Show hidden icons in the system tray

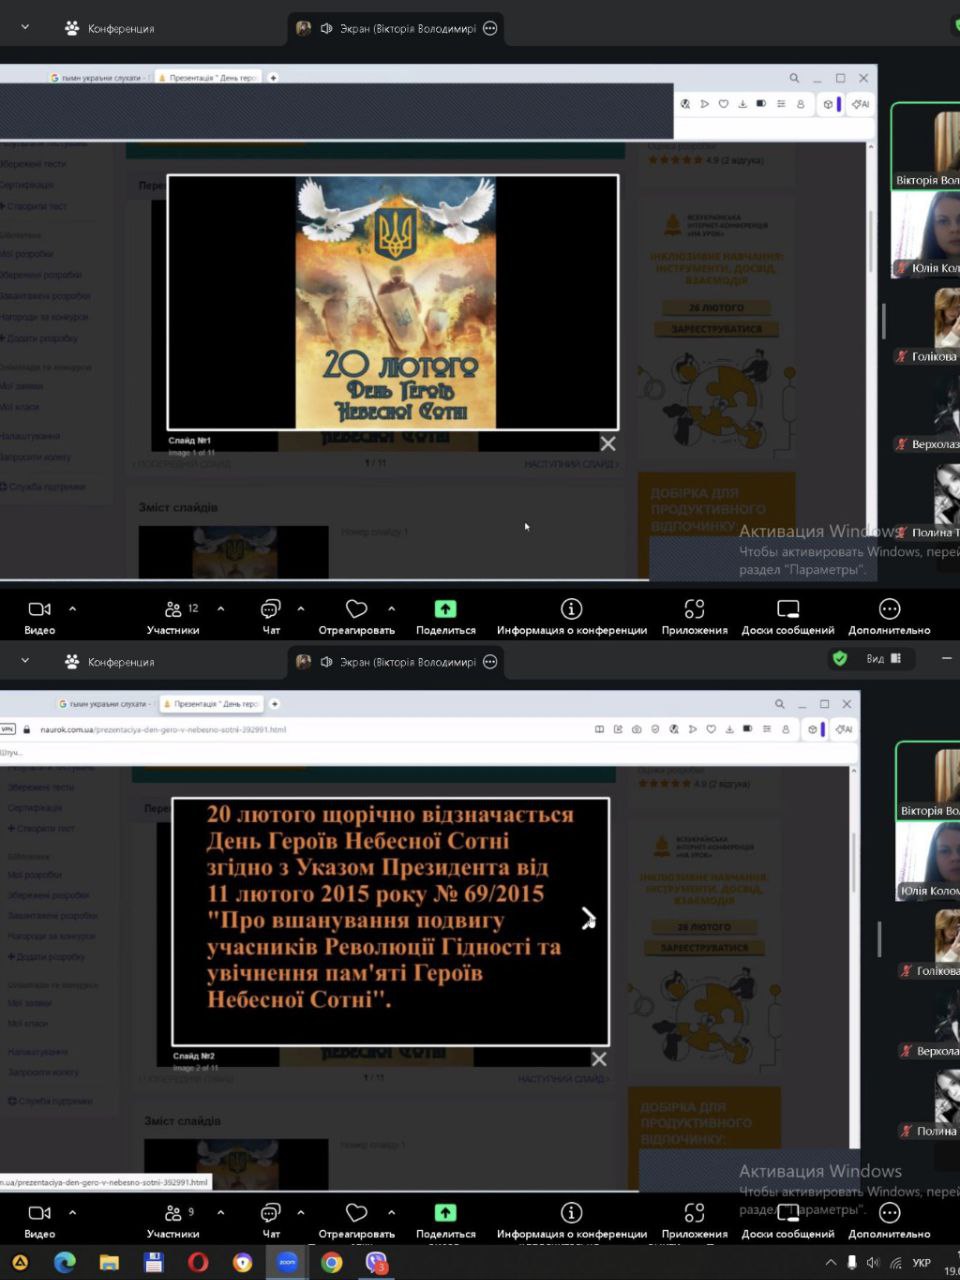coord(830,1263)
